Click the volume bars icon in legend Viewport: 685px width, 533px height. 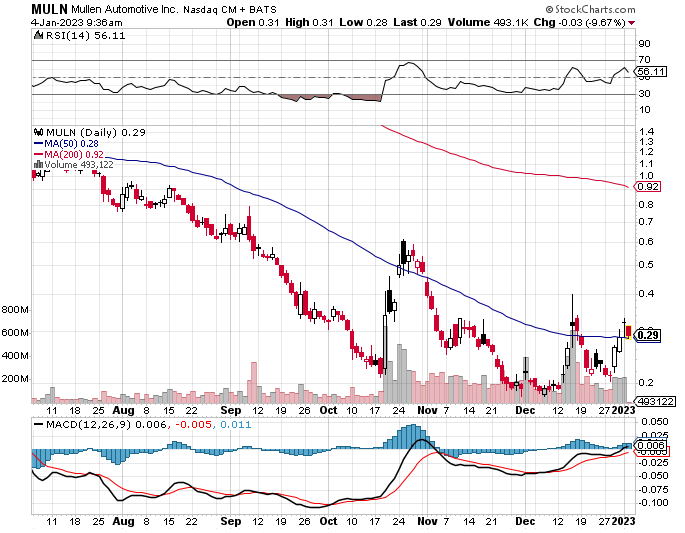pos(38,165)
